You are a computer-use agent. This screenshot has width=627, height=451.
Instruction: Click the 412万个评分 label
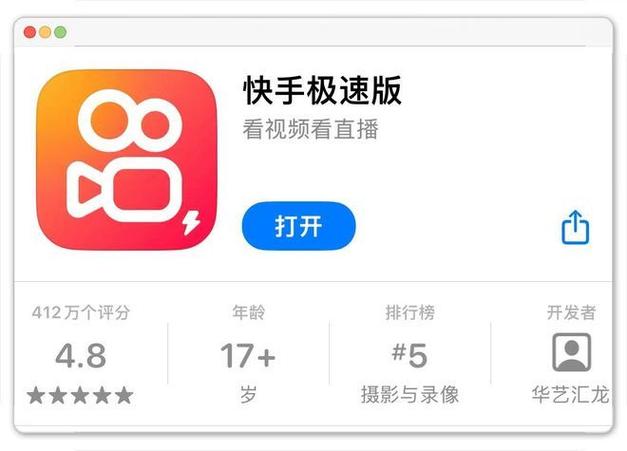tap(81, 312)
